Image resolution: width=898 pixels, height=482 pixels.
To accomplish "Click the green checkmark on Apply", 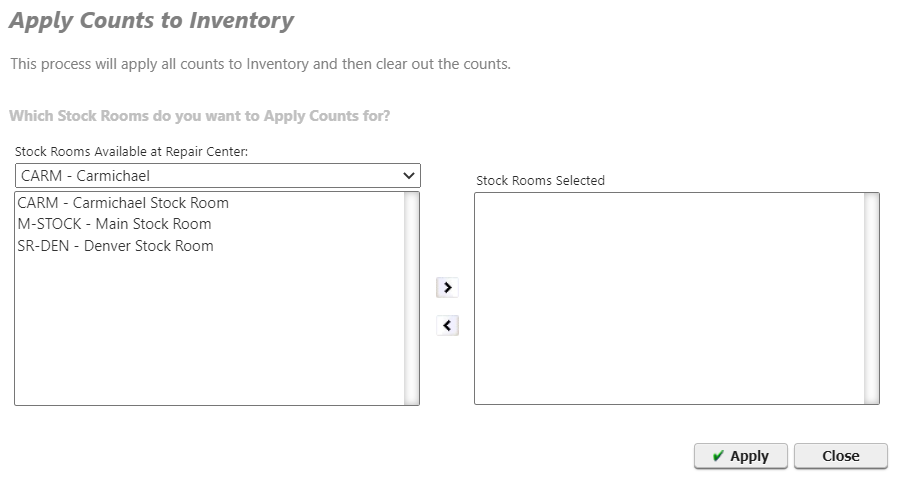I will [718, 456].
